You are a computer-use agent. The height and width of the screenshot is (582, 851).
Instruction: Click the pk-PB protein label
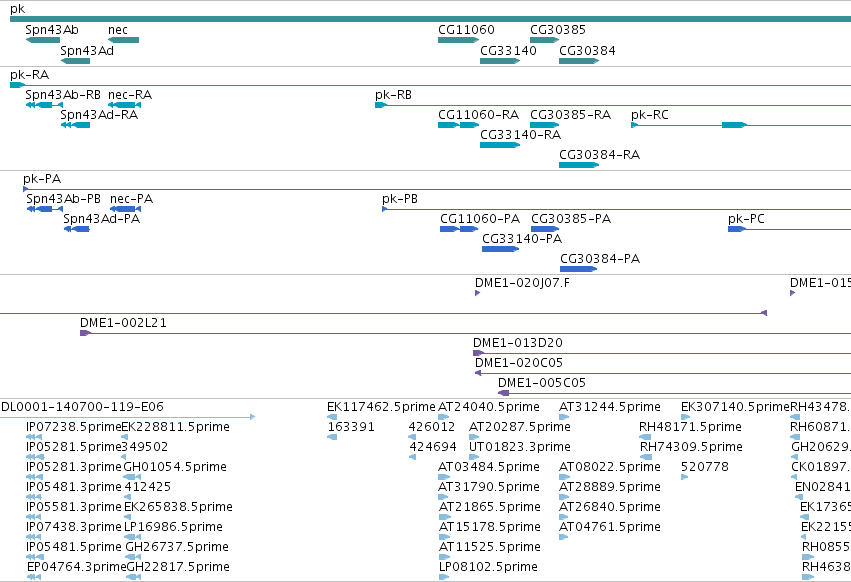[x=400, y=199]
